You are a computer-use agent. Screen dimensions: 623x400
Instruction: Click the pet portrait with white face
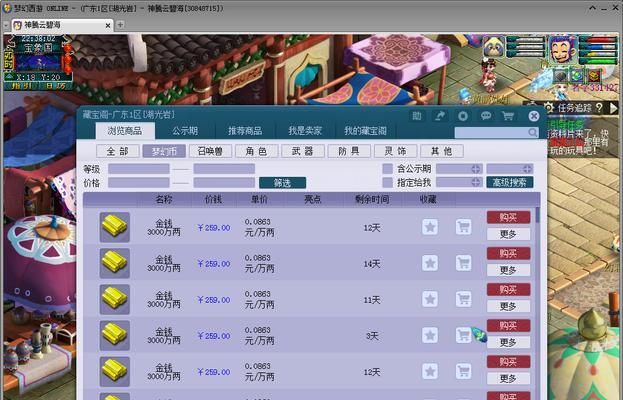pos(494,47)
